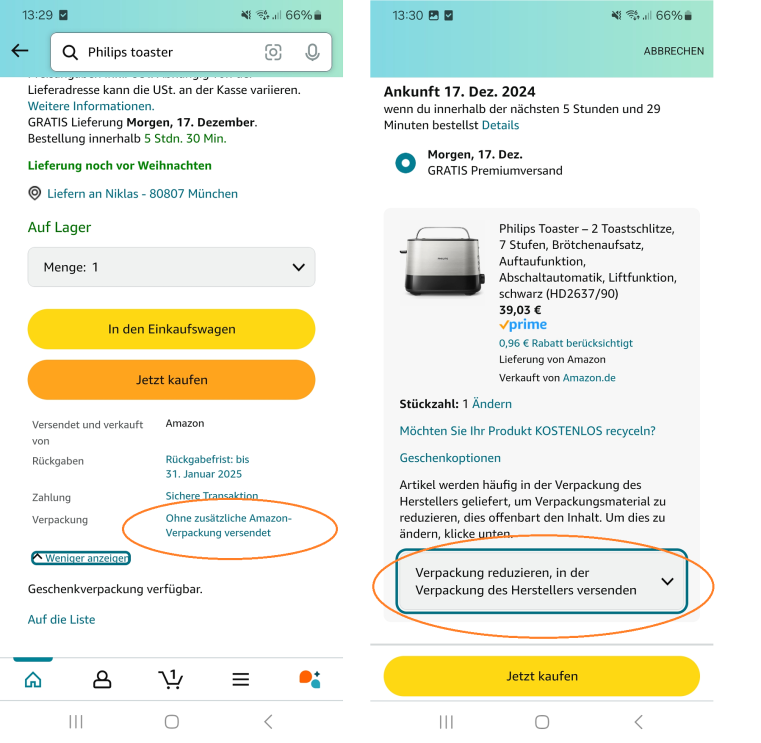Tap ABBRECHEN to cancel checkout
Viewport: 761px width, 743px height.
(x=674, y=51)
